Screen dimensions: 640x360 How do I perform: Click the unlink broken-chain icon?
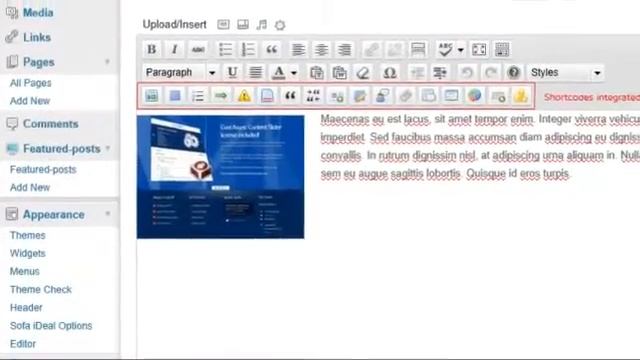coord(394,49)
